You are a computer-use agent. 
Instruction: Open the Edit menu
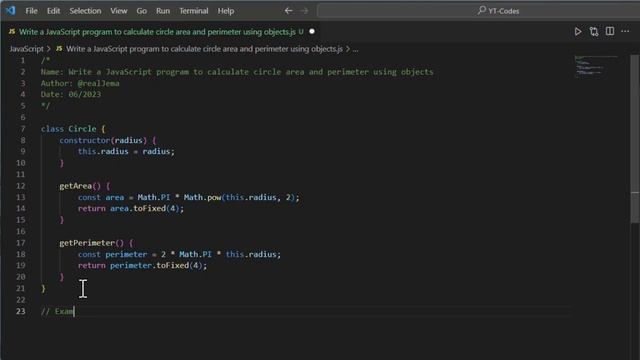tap(53, 11)
